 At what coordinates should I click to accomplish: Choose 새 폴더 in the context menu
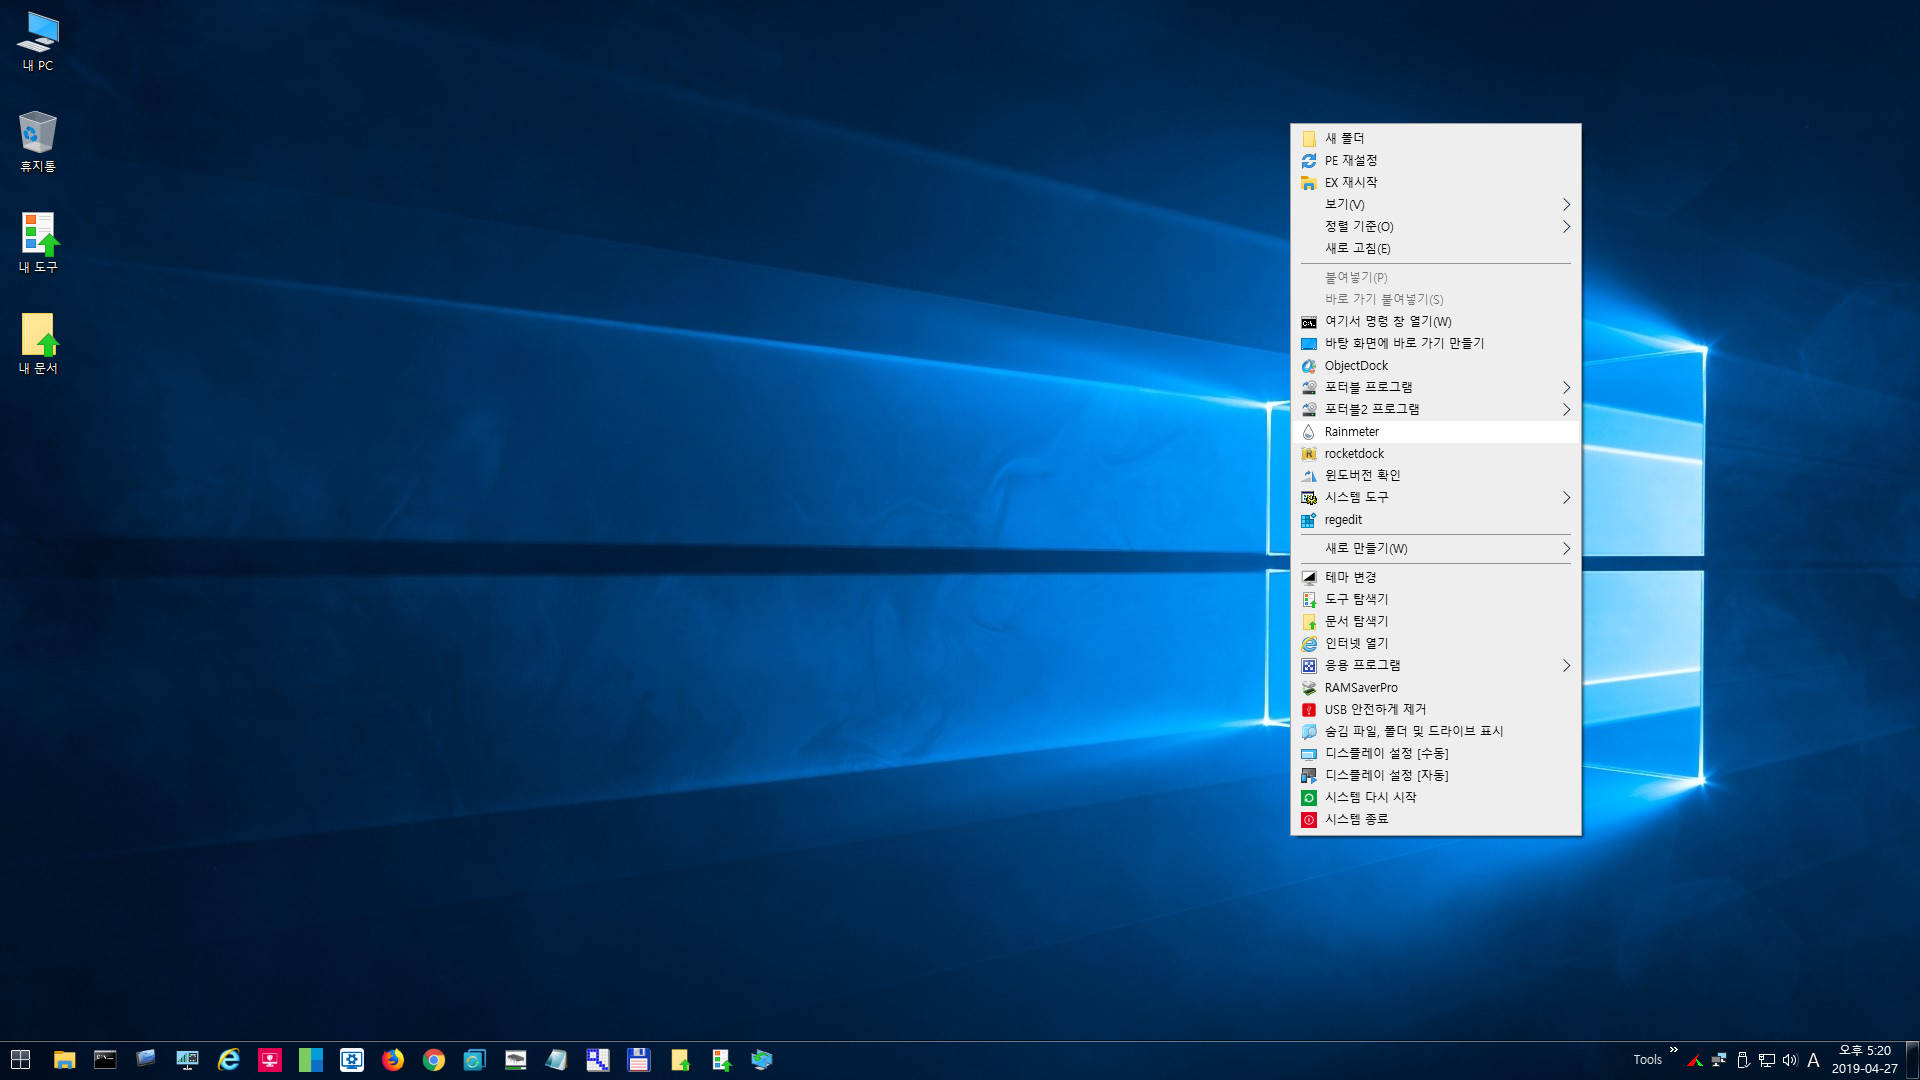(x=1436, y=138)
